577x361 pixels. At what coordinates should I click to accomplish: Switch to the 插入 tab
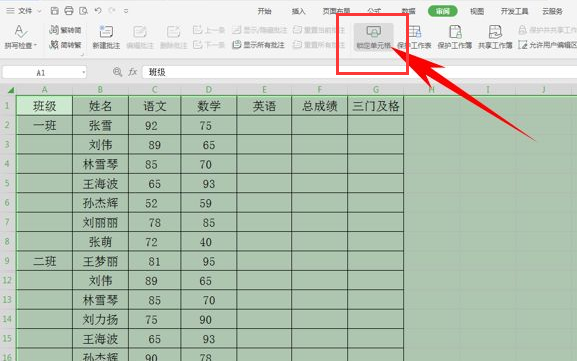point(298,11)
